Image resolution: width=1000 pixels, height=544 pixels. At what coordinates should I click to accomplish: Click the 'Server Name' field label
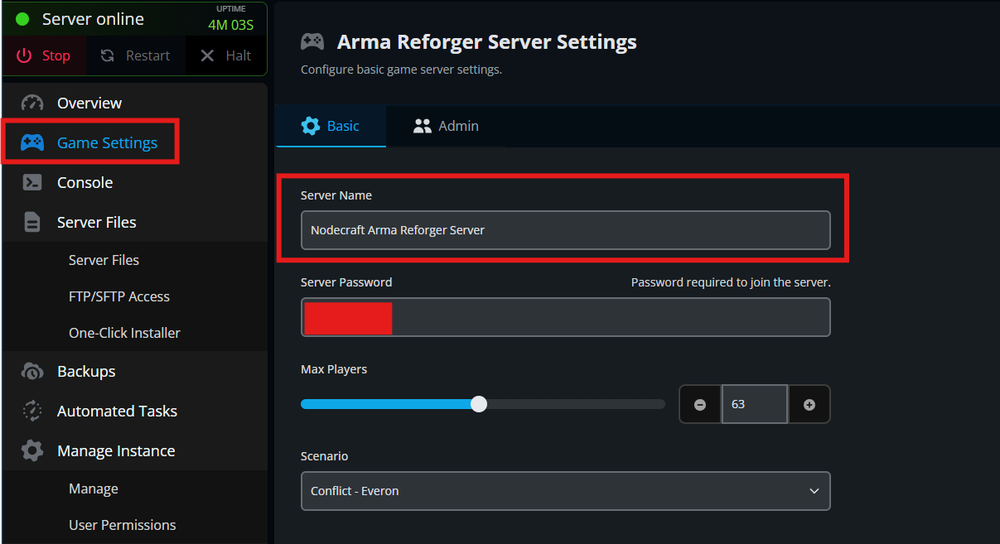coord(336,196)
